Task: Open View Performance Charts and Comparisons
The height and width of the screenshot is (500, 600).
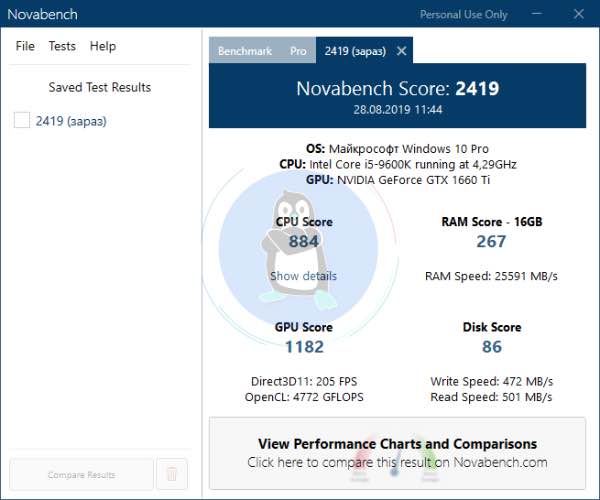Action: 397,453
